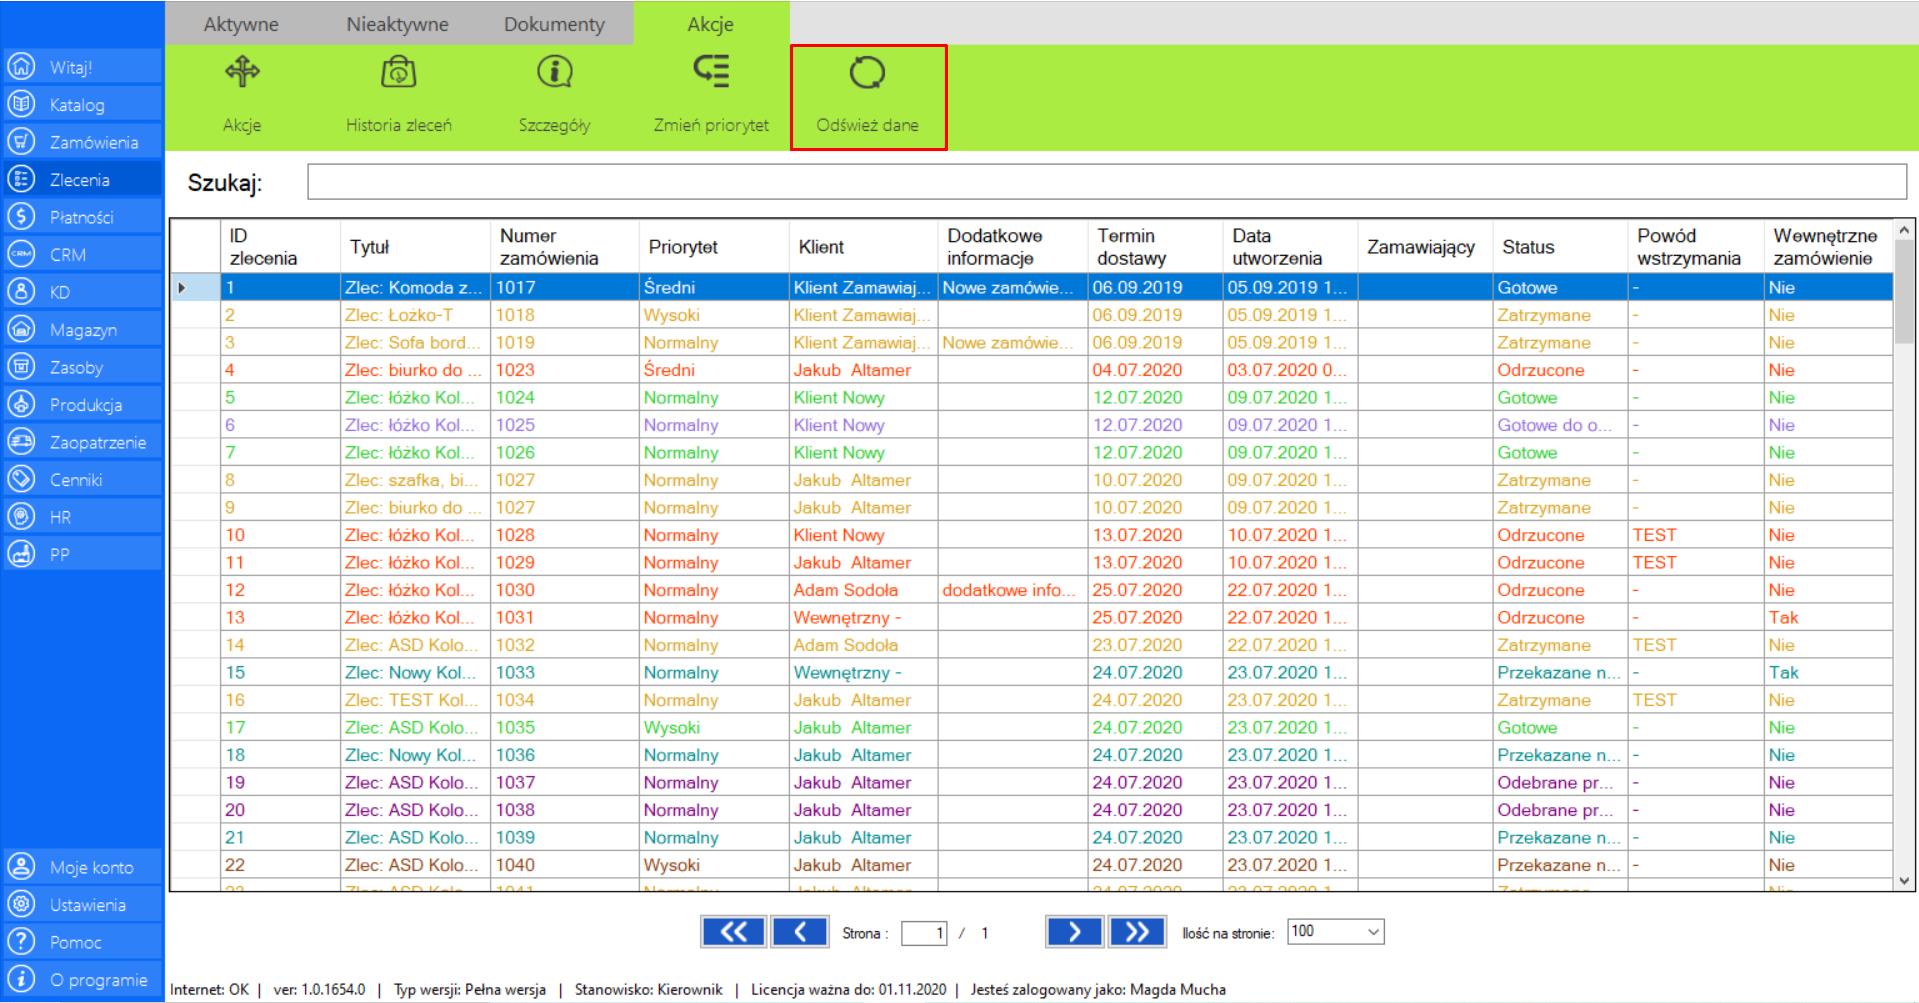Screen dimensions: 1919x1003
Task: Open the Zasoby sidebar icon
Action: coord(20,367)
